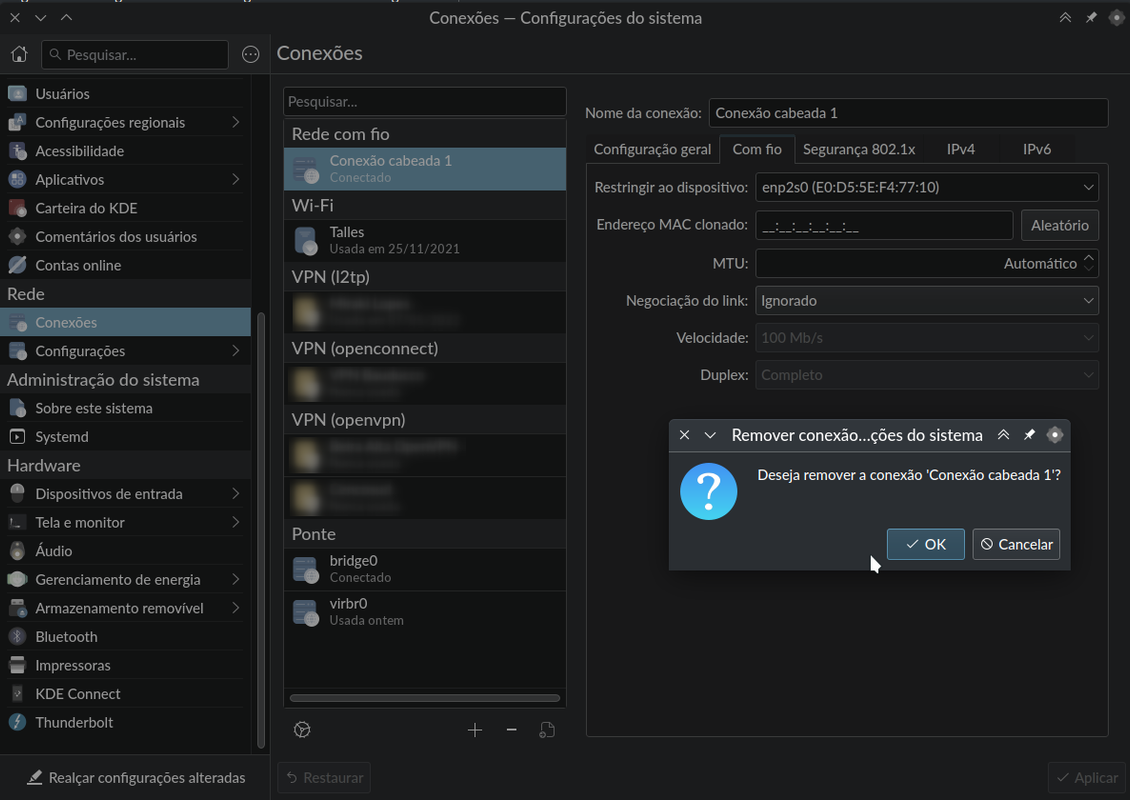Click the MTU spinner arrows
The image size is (1130, 800).
1089,263
